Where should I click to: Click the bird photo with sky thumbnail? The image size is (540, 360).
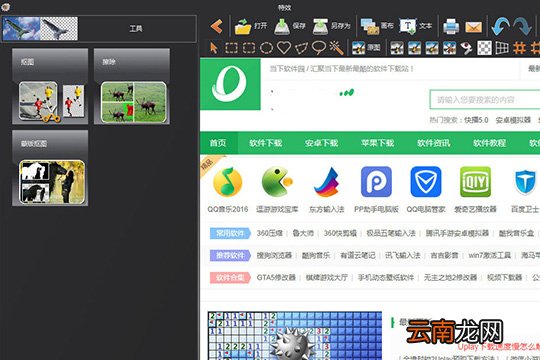pos(21,29)
